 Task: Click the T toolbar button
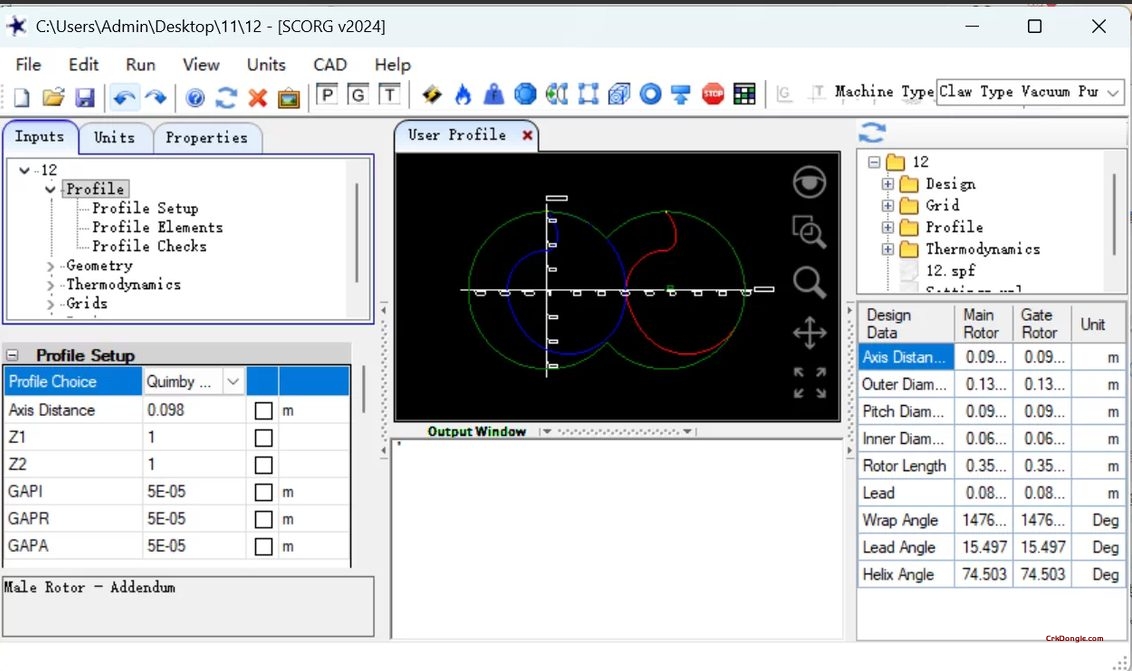[x=389, y=95]
